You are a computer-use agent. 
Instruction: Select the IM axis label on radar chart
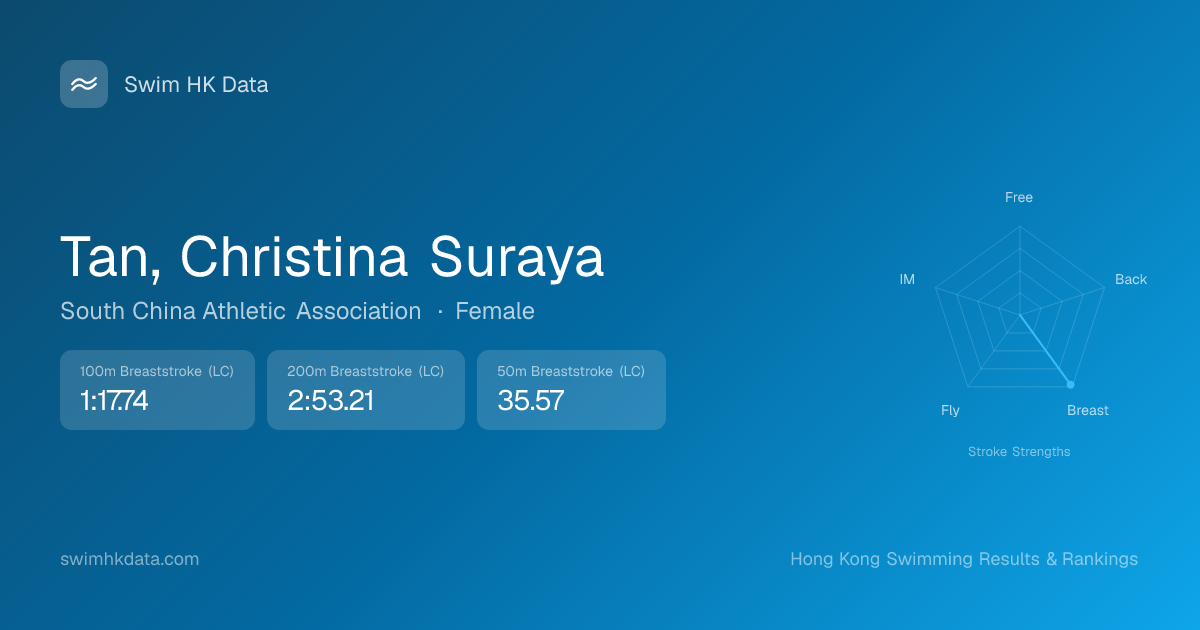[x=907, y=280]
